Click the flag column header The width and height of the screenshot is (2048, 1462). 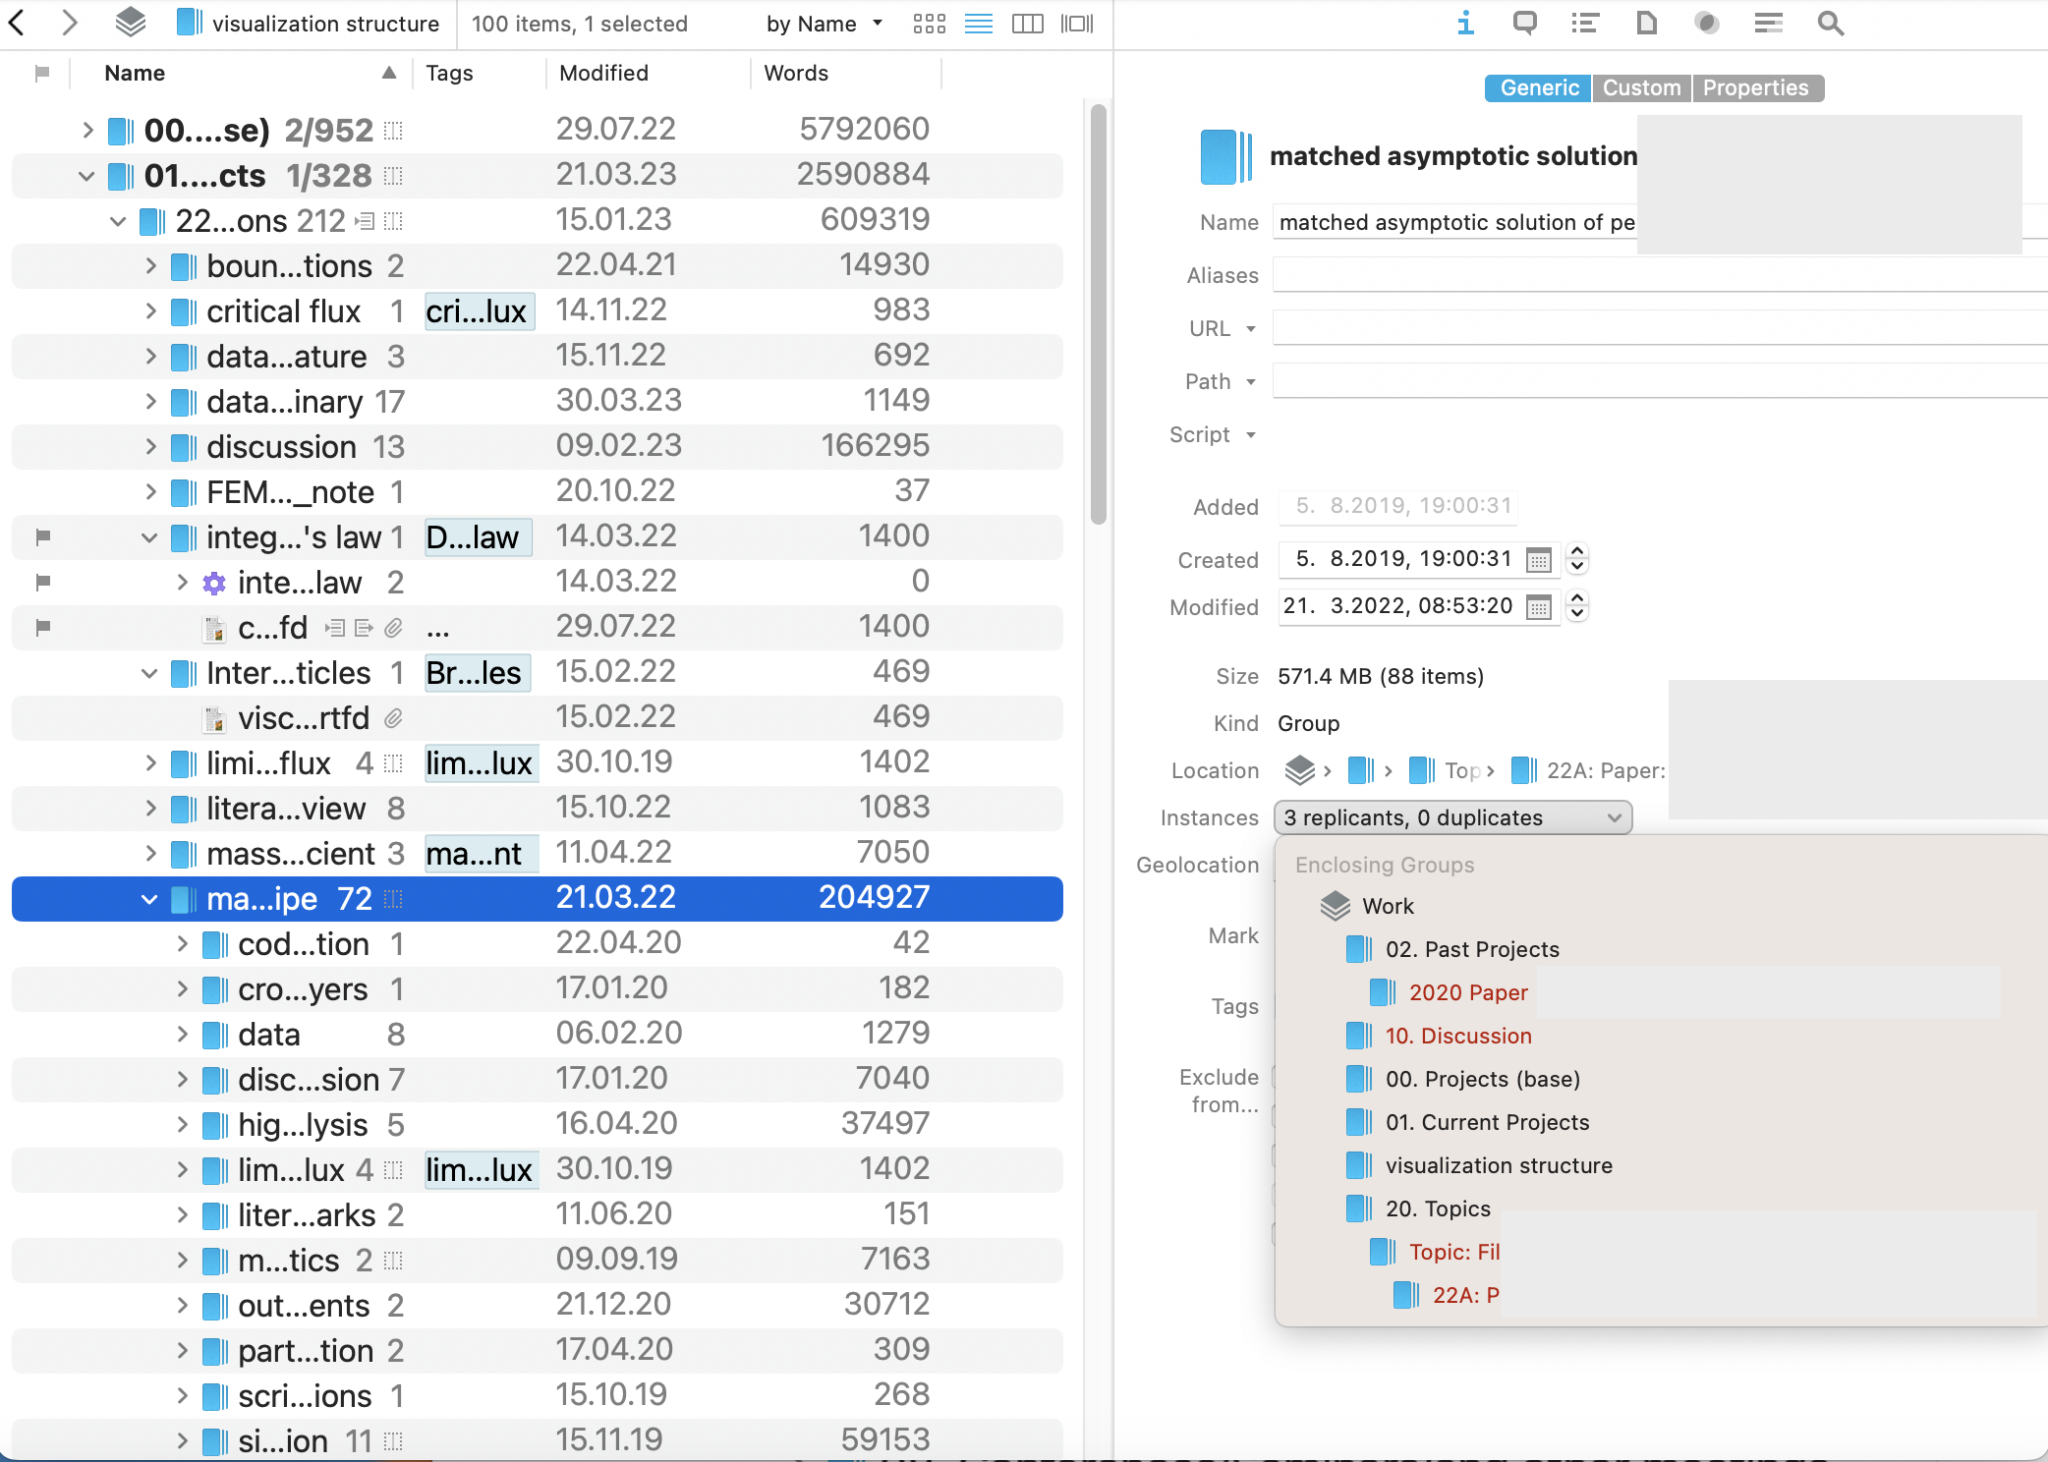click(42, 73)
